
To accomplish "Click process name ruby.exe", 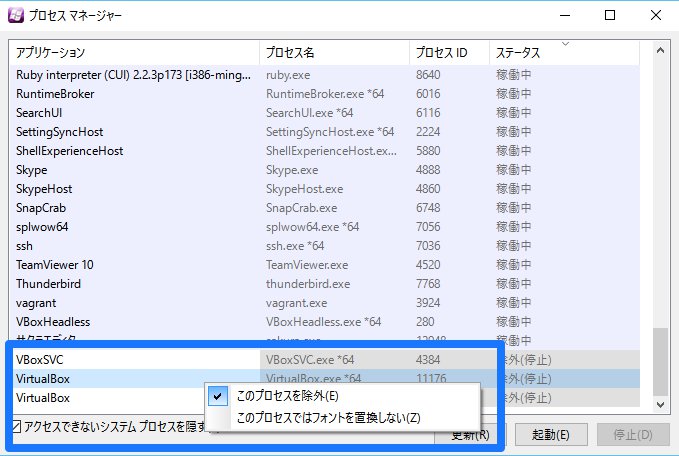I will pos(288,75).
